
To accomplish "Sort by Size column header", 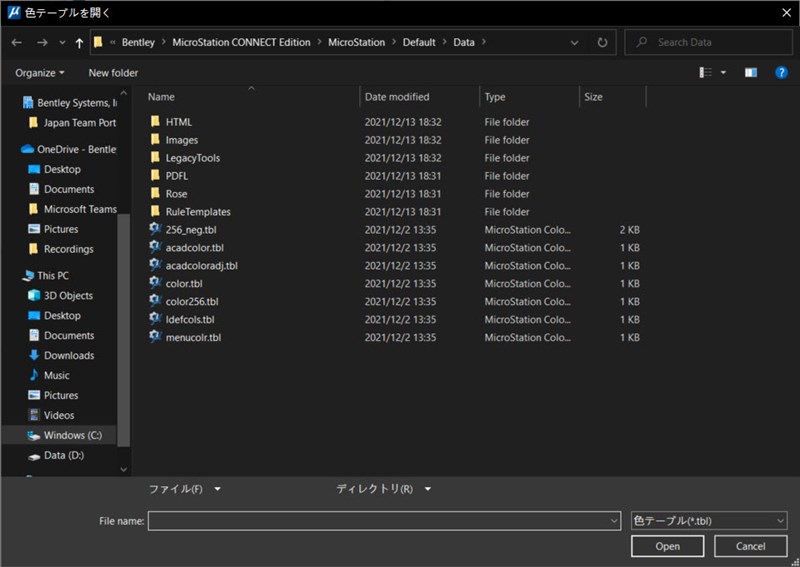I will pos(593,97).
